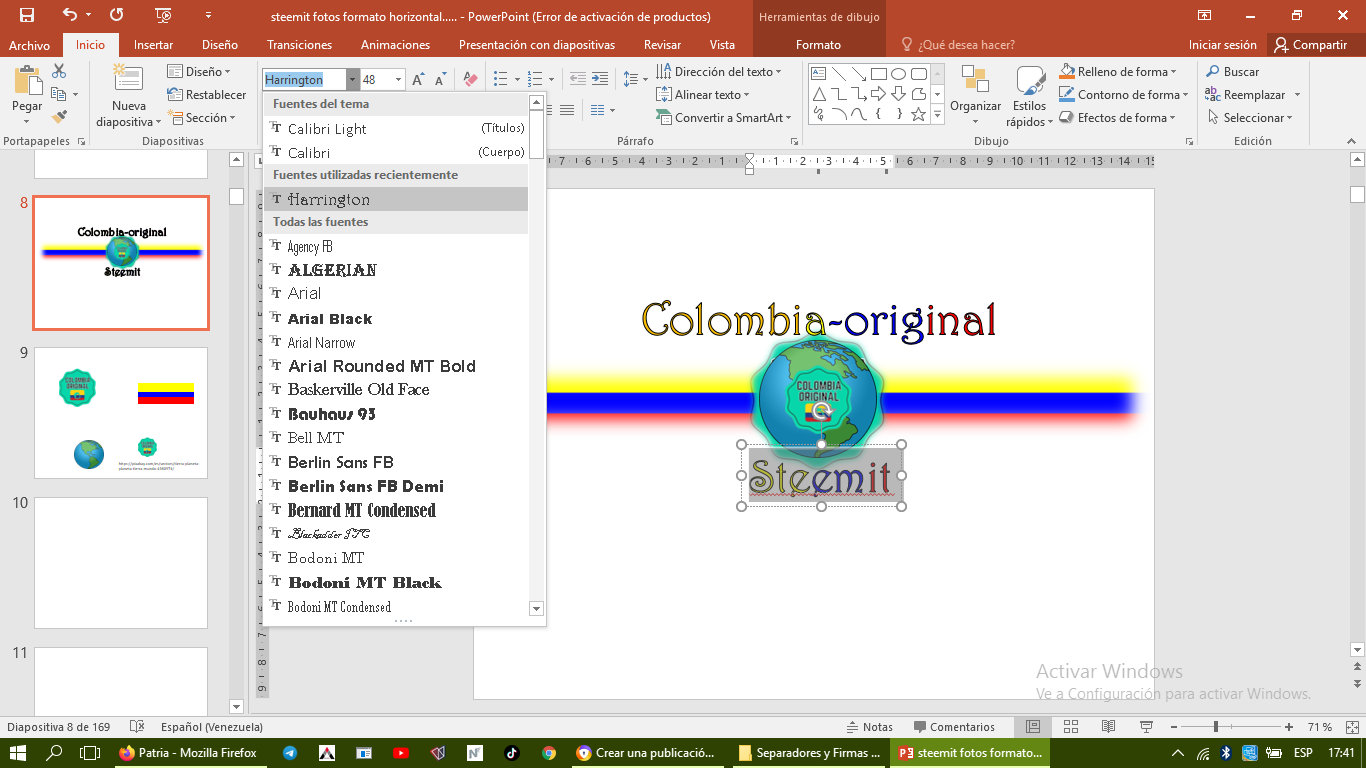Image resolution: width=1366 pixels, height=768 pixels.
Task: Adjust the zoom slider handle
Action: click(x=1216, y=727)
